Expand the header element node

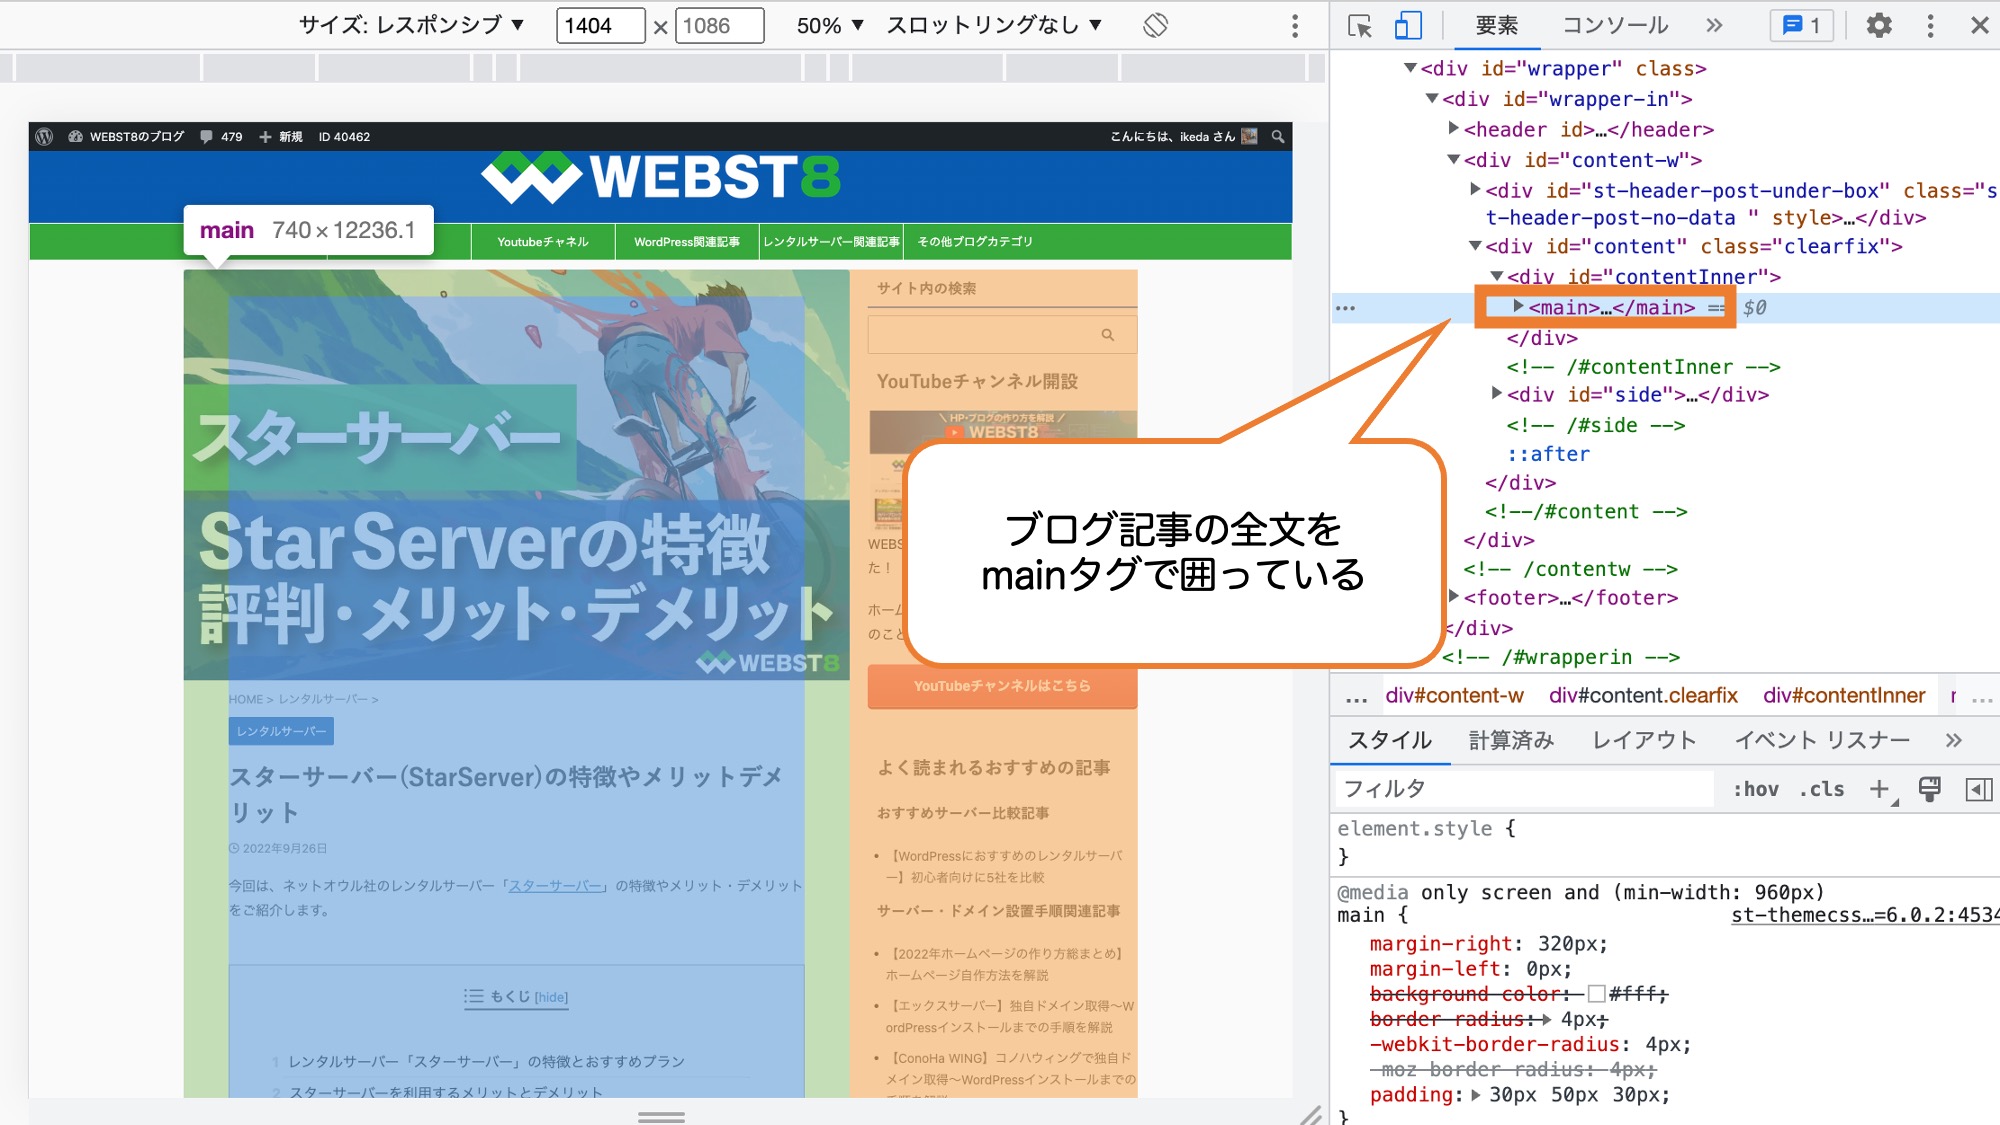(1453, 129)
